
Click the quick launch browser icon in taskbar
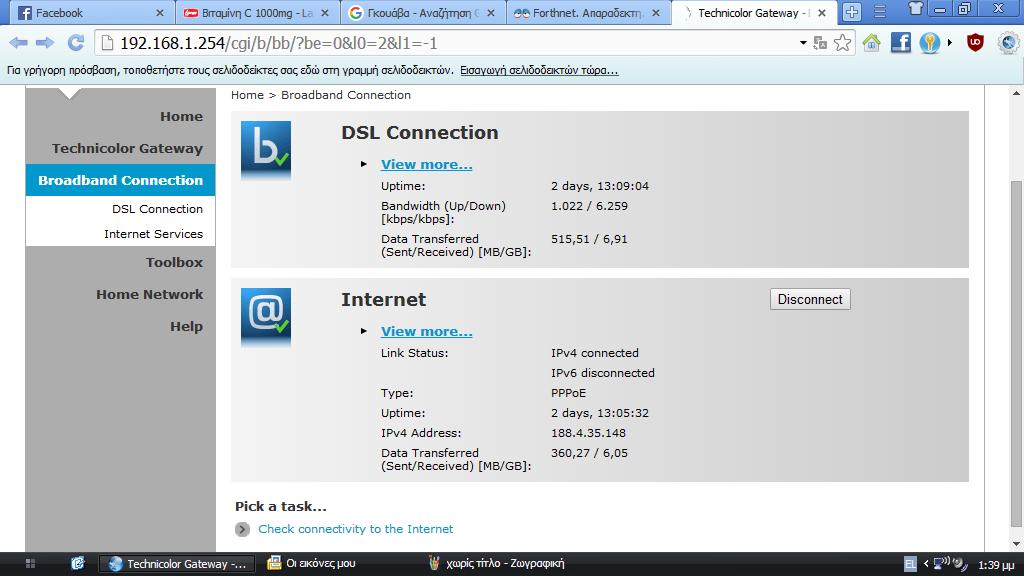pos(78,563)
